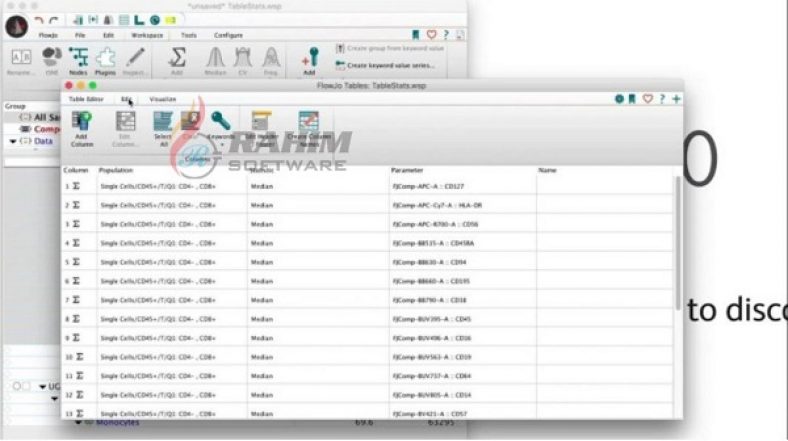The image size is (788, 441).
Task: Click the Redo arrow in the workspace window
Action: [x=54, y=20]
